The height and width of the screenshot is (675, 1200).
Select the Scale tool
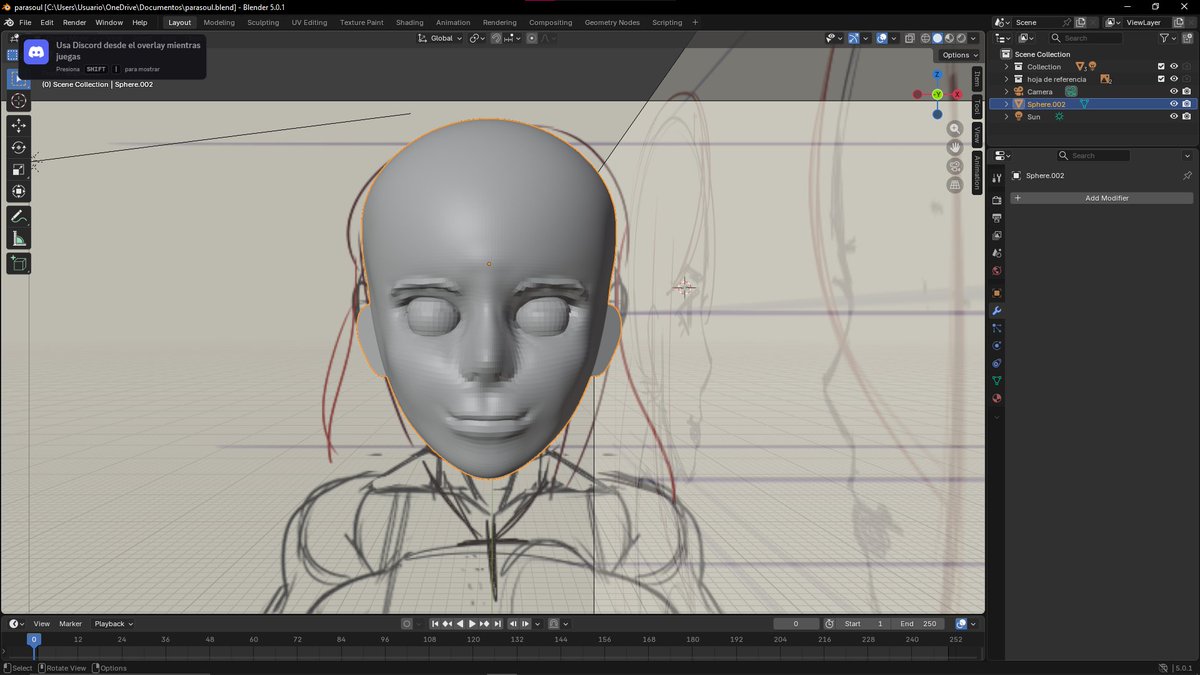tap(19, 169)
